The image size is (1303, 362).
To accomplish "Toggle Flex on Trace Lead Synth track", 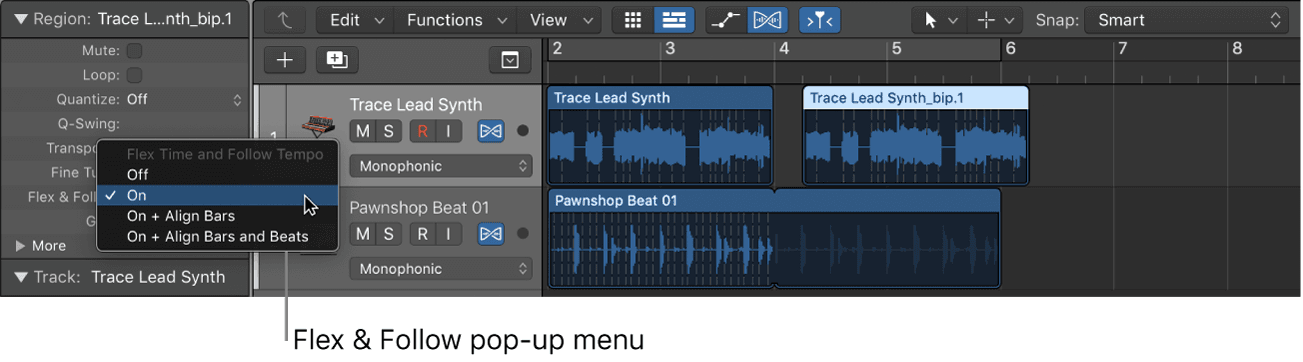I will (x=491, y=131).
